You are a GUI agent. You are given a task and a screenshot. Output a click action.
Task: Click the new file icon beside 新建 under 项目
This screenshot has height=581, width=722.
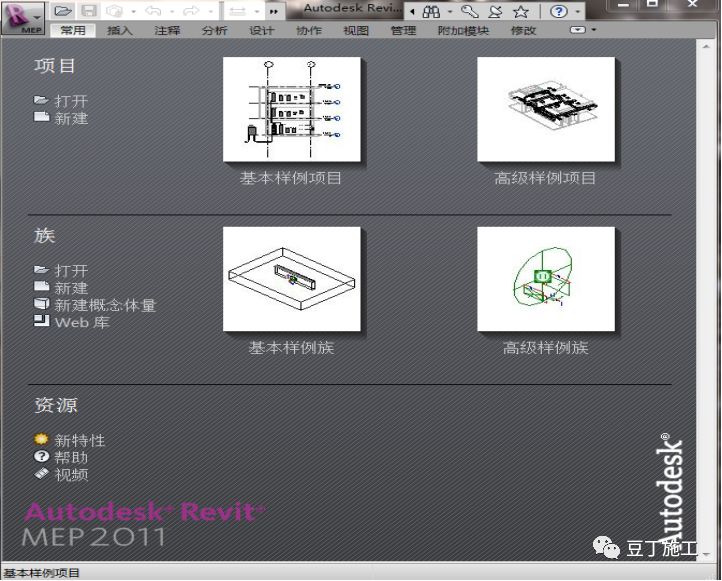pyautogui.click(x=41, y=116)
